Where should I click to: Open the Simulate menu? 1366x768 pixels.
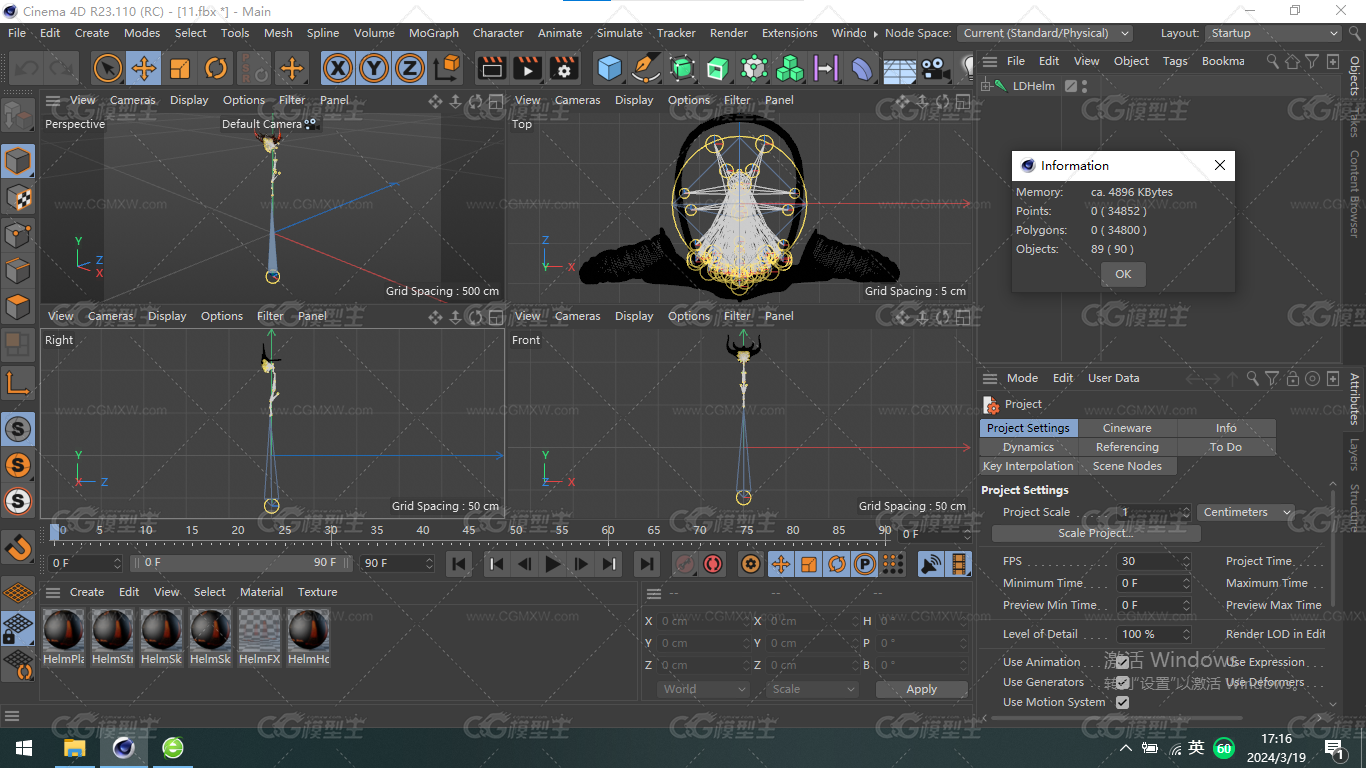click(620, 33)
